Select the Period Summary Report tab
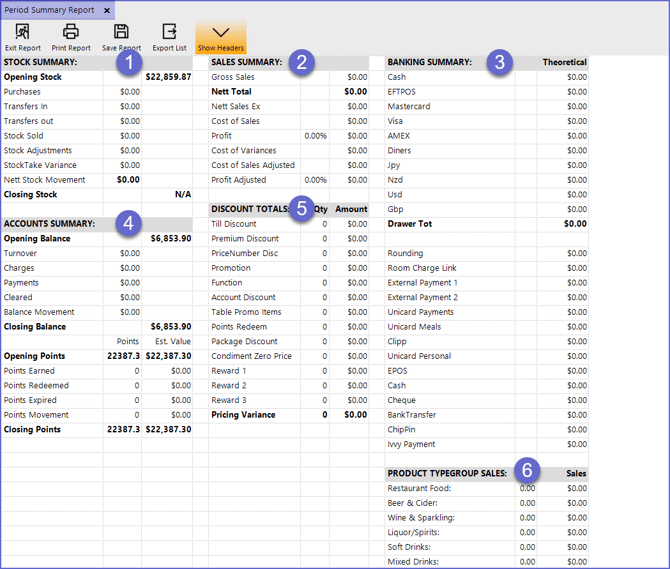The height and width of the screenshot is (569, 670). (50, 10)
